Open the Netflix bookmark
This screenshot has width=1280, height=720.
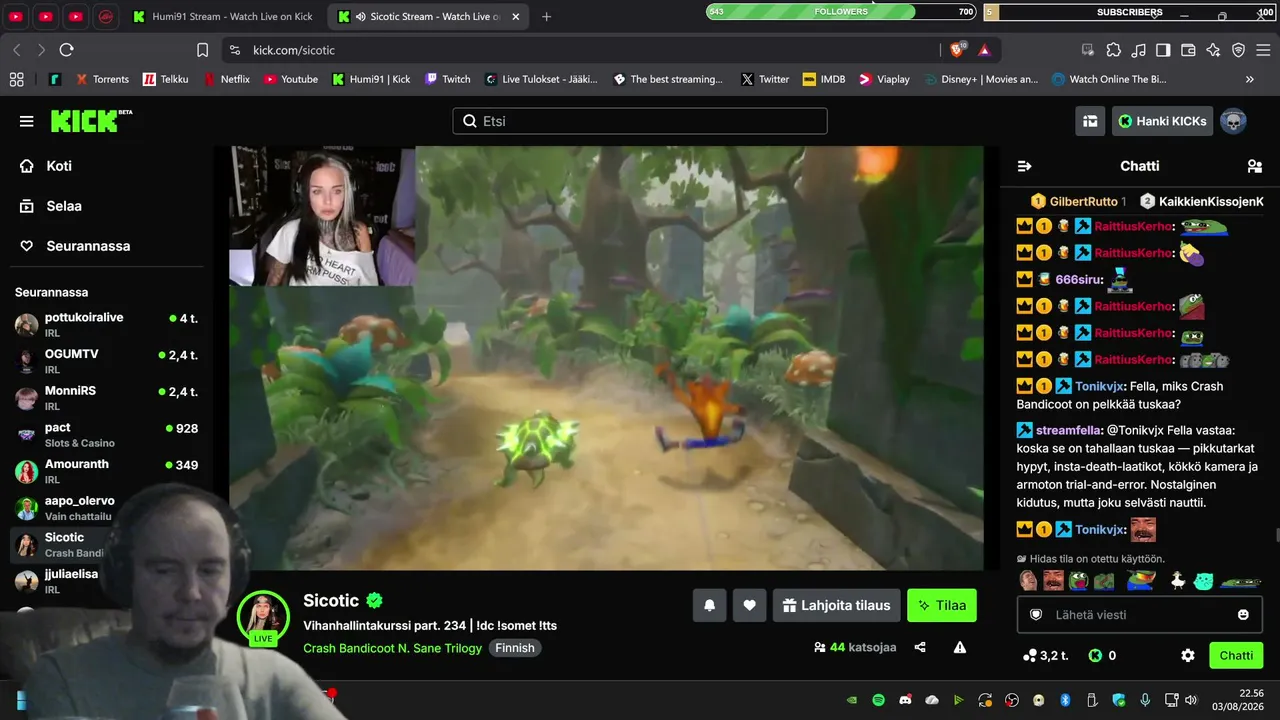pyautogui.click(x=227, y=79)
